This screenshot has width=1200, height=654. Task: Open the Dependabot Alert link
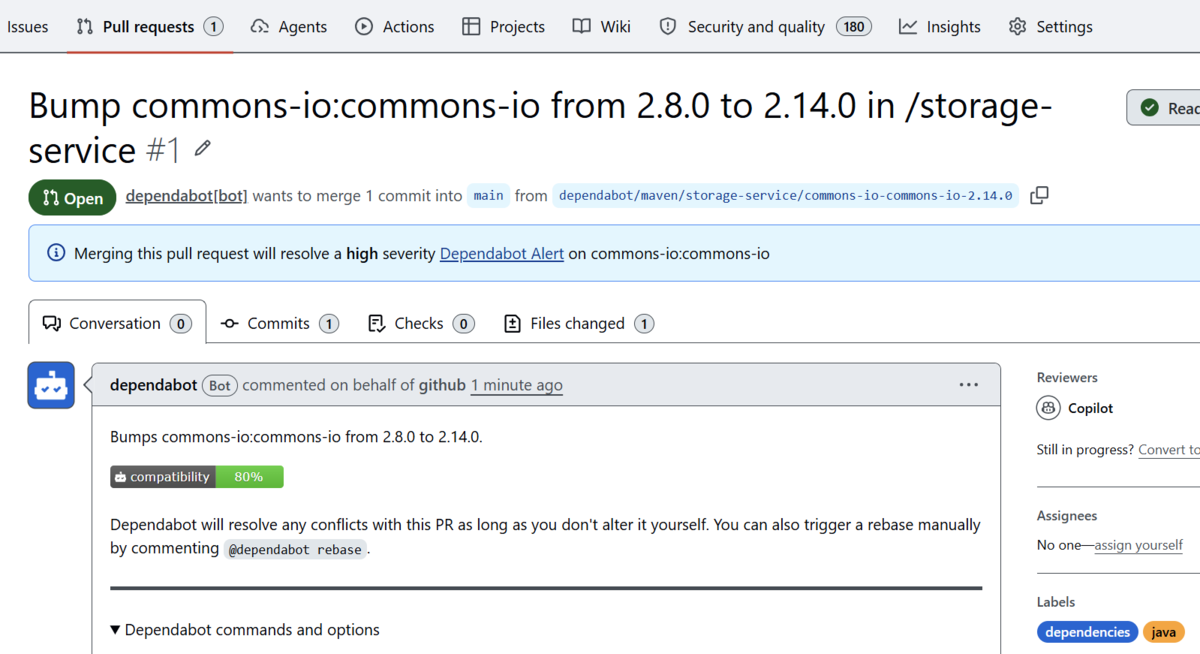502,254
